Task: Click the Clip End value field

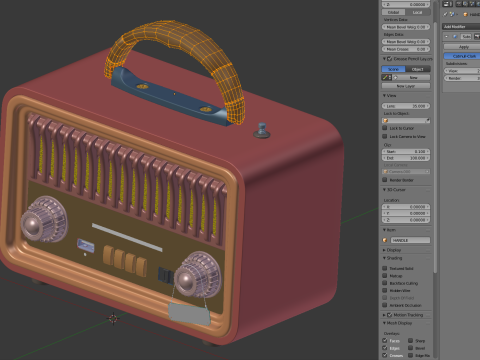Action: point(406,158)
